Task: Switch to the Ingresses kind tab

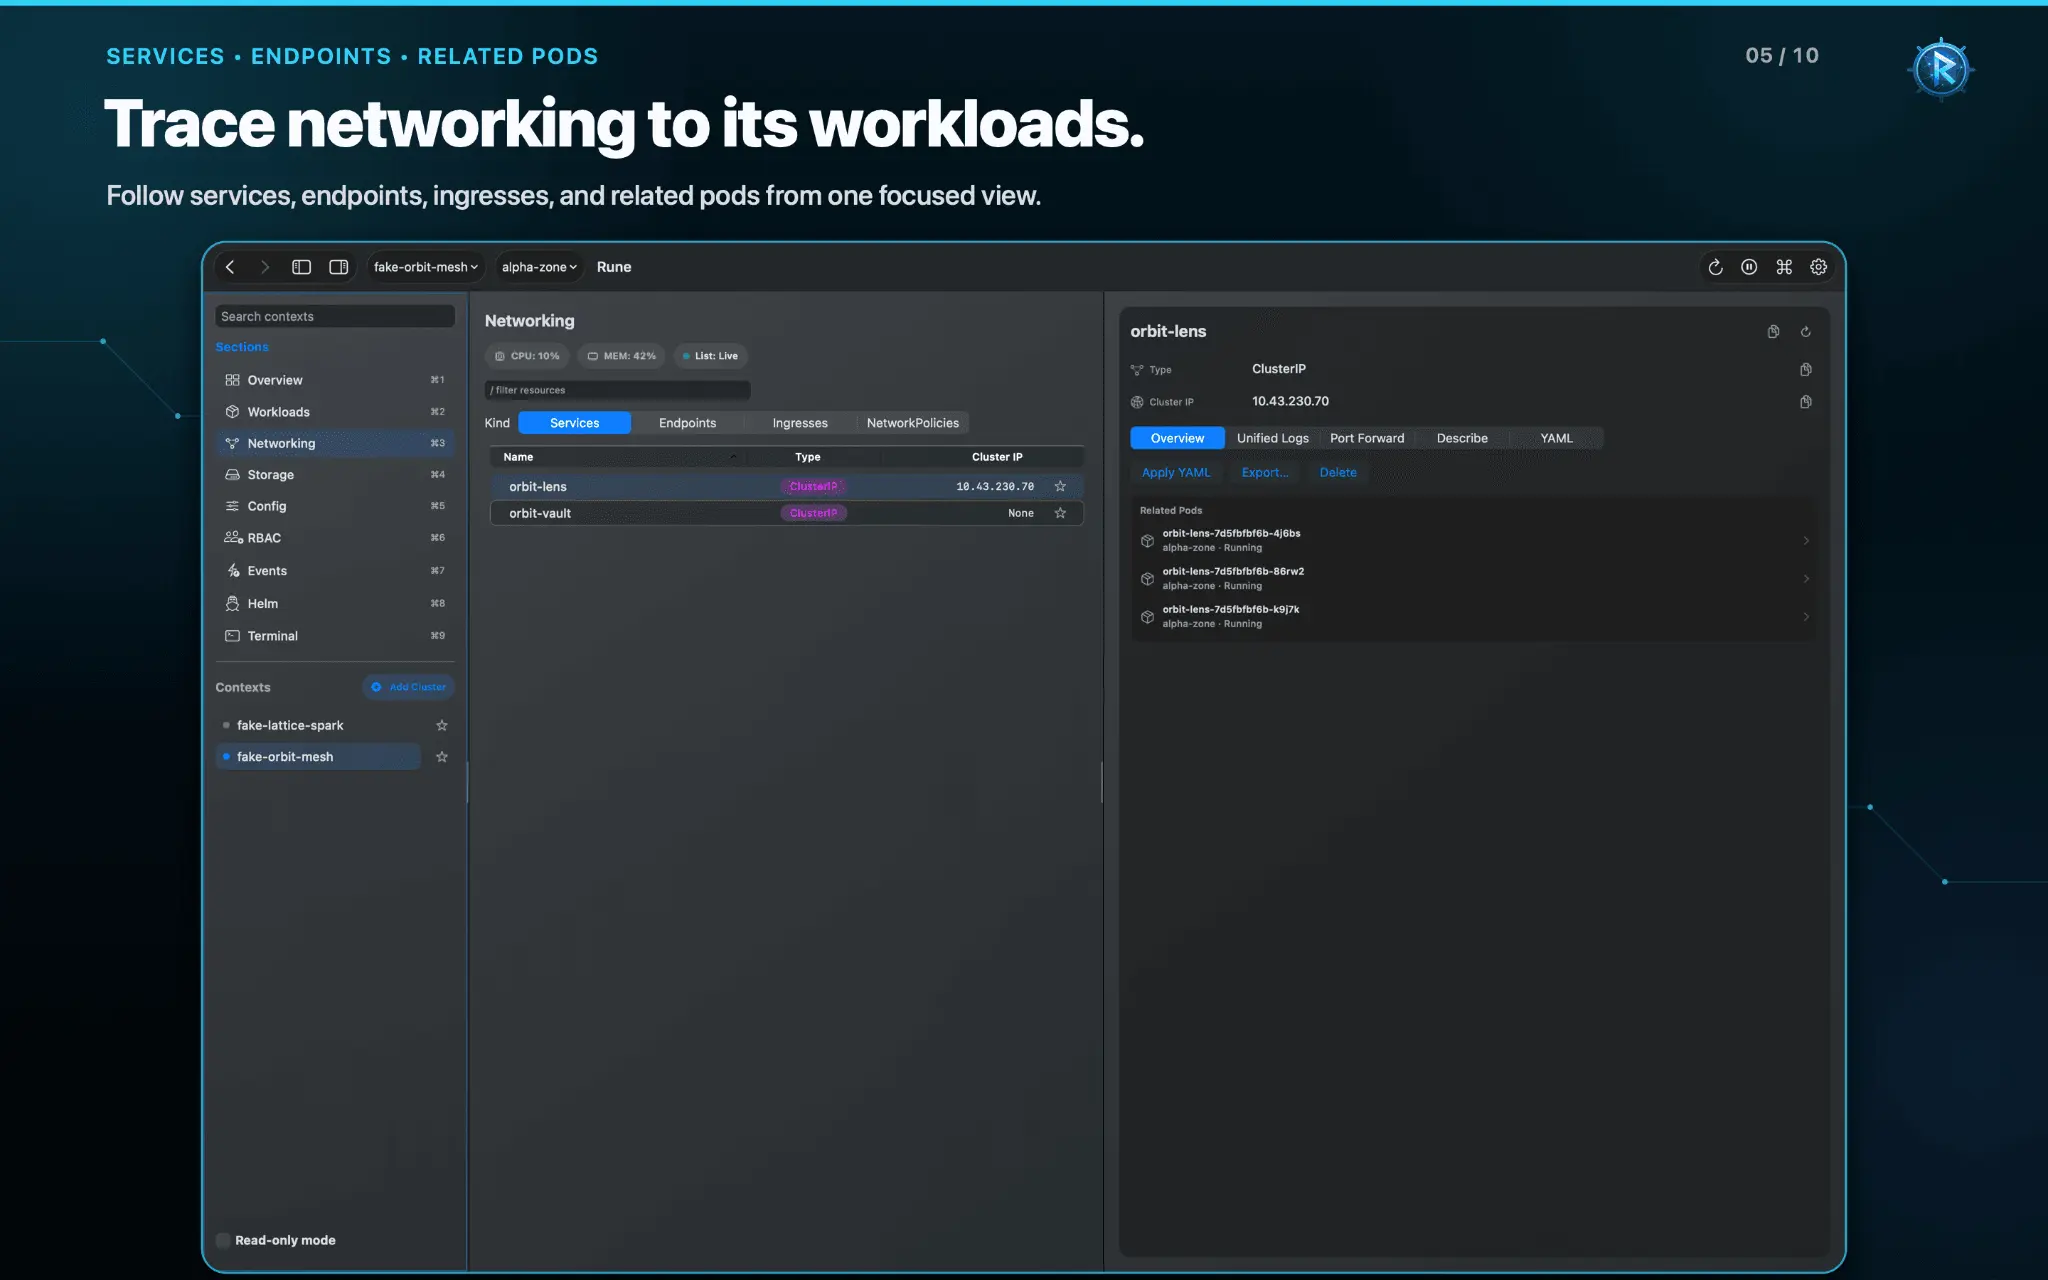Action: pos(800,423)
